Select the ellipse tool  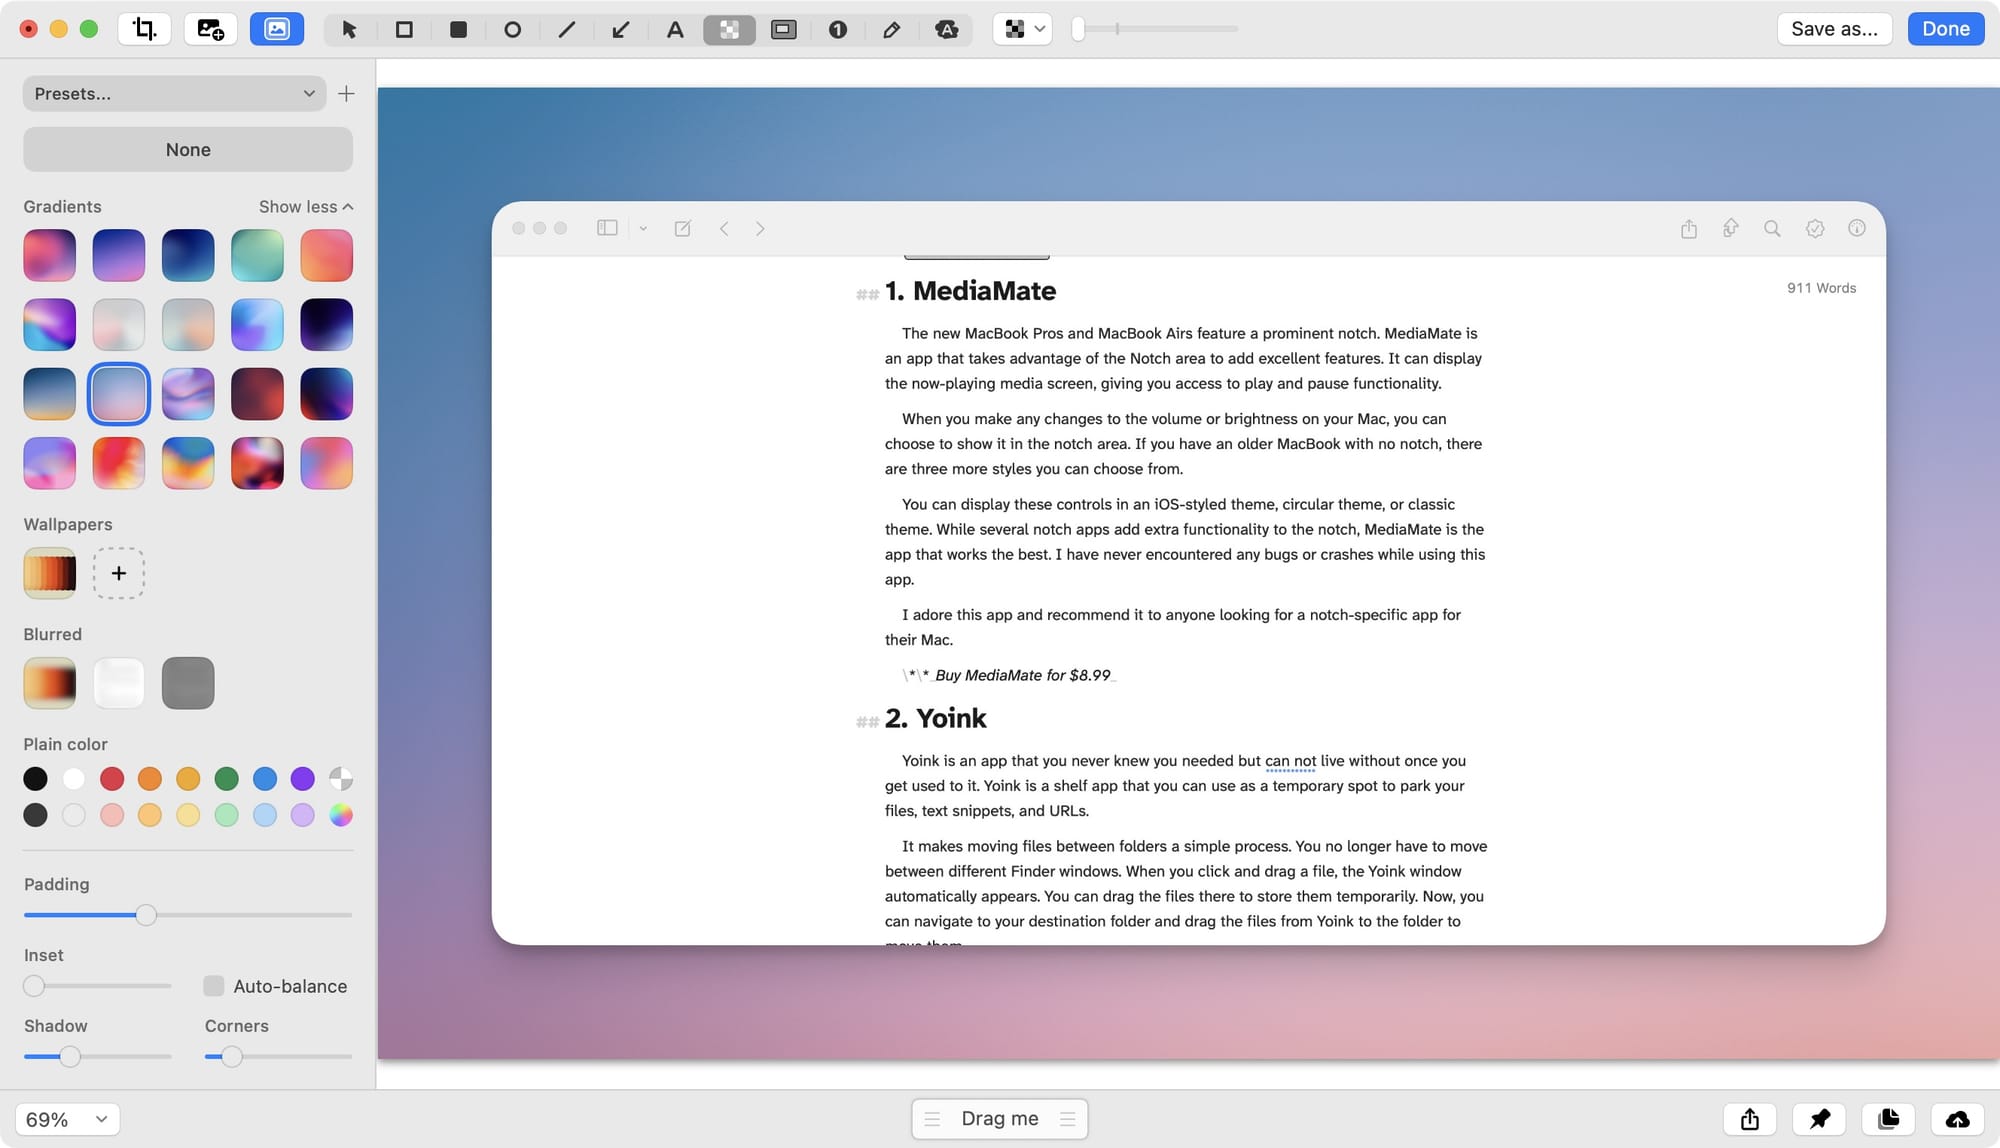512,29
